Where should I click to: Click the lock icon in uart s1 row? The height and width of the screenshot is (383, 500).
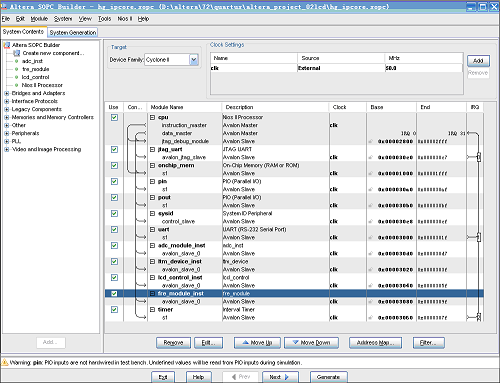[371, 237]
